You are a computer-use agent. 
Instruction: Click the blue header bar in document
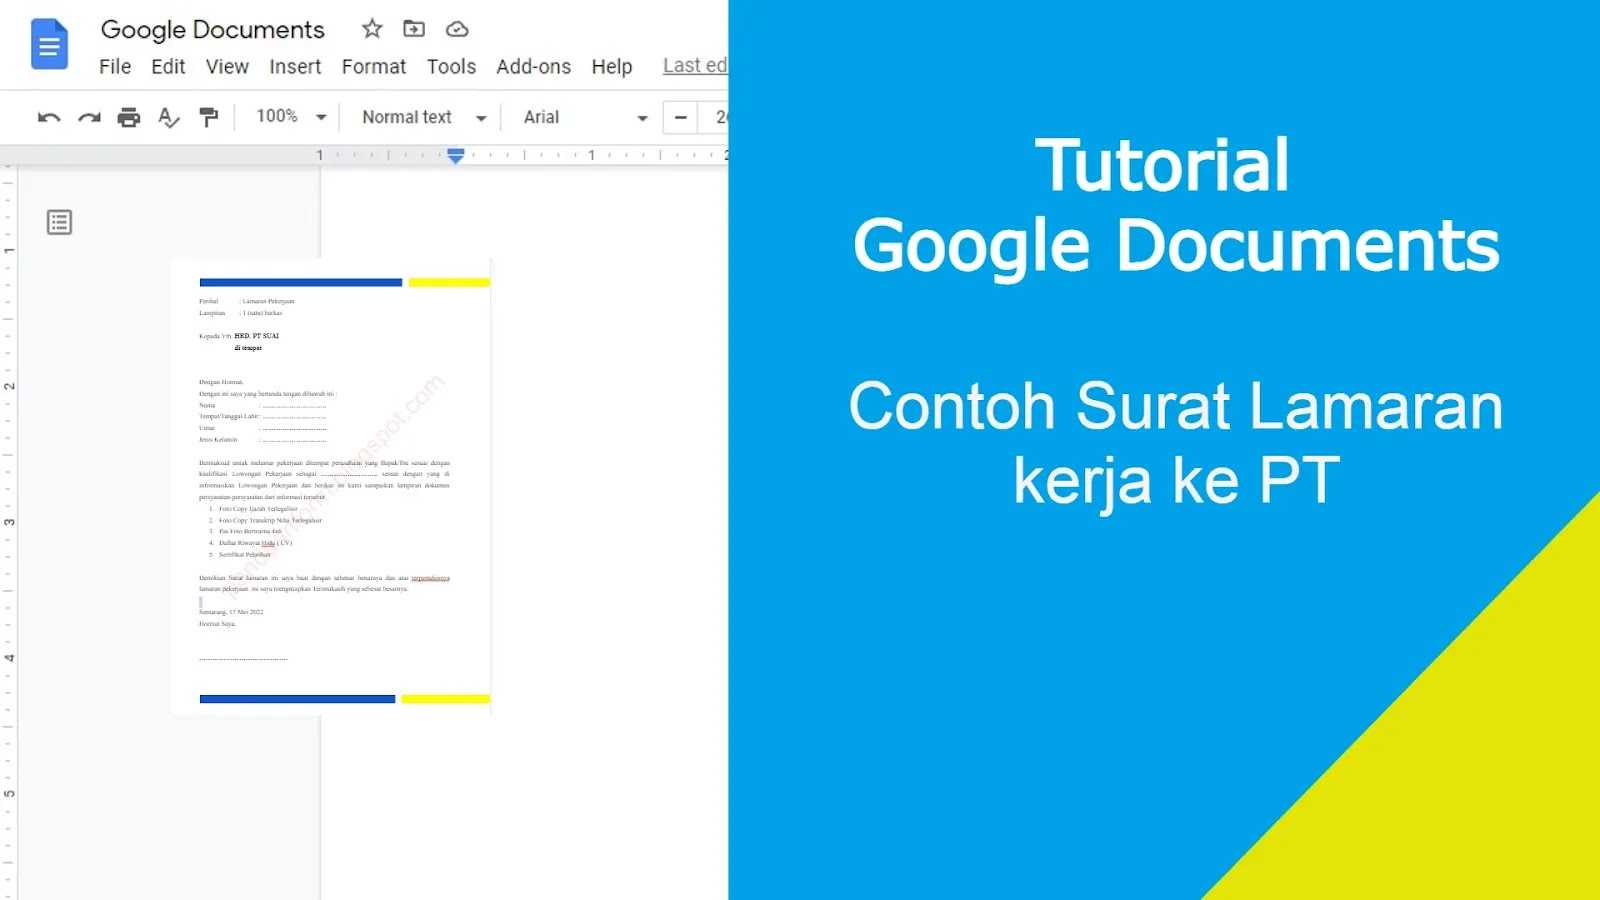click(301, 283)
